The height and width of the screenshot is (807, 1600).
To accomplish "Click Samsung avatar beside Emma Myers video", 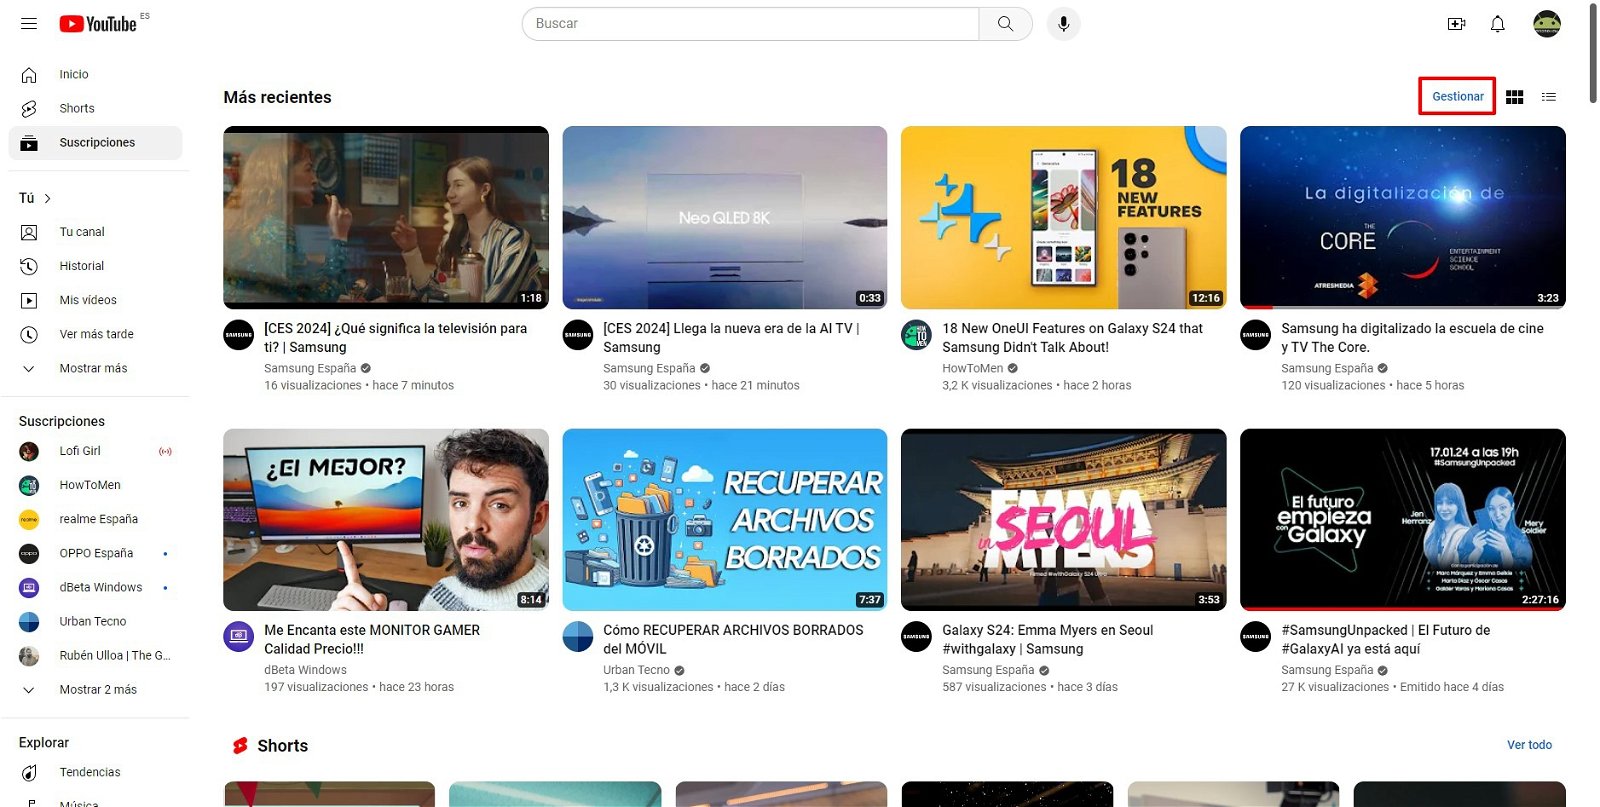I will 916,636.
